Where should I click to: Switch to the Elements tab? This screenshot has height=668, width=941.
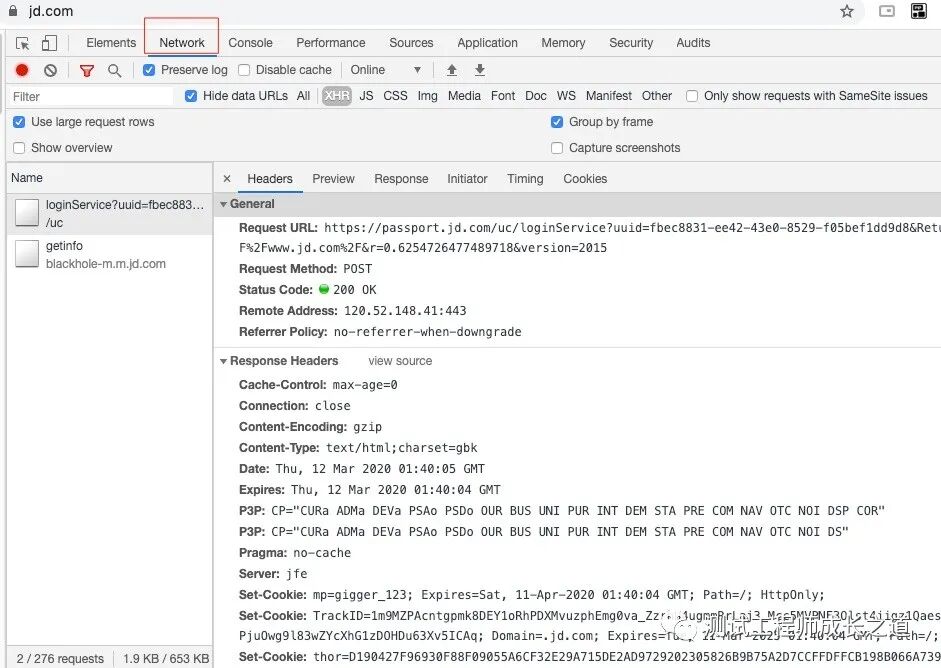(x=111, y=43)
